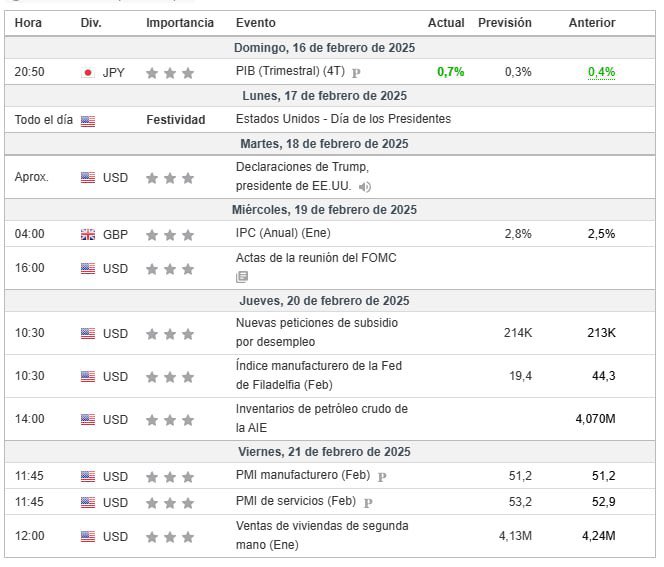Click the Hora column header
The width and height of the screenshot is (664, 567).
(28, 22)
